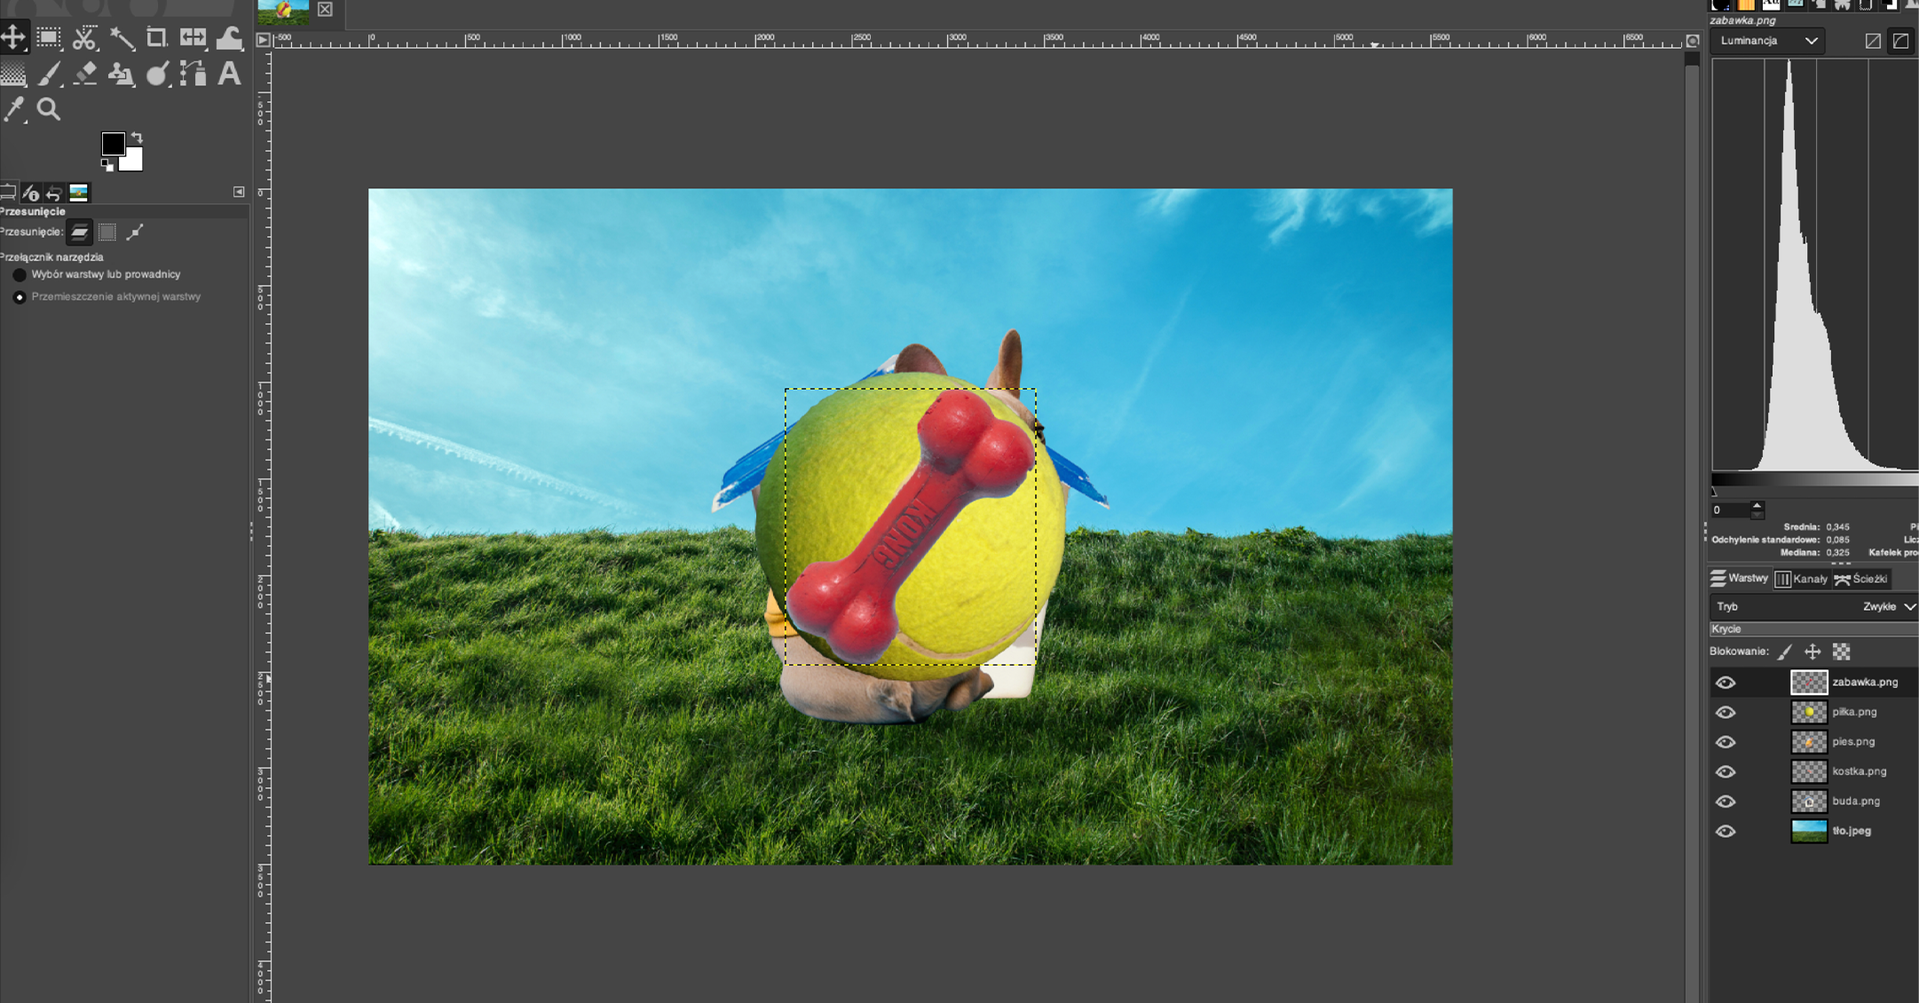Lock position and size of layer
Image resolution: width=1919 pixels, height=1003 pixels.
[1813, 652]
